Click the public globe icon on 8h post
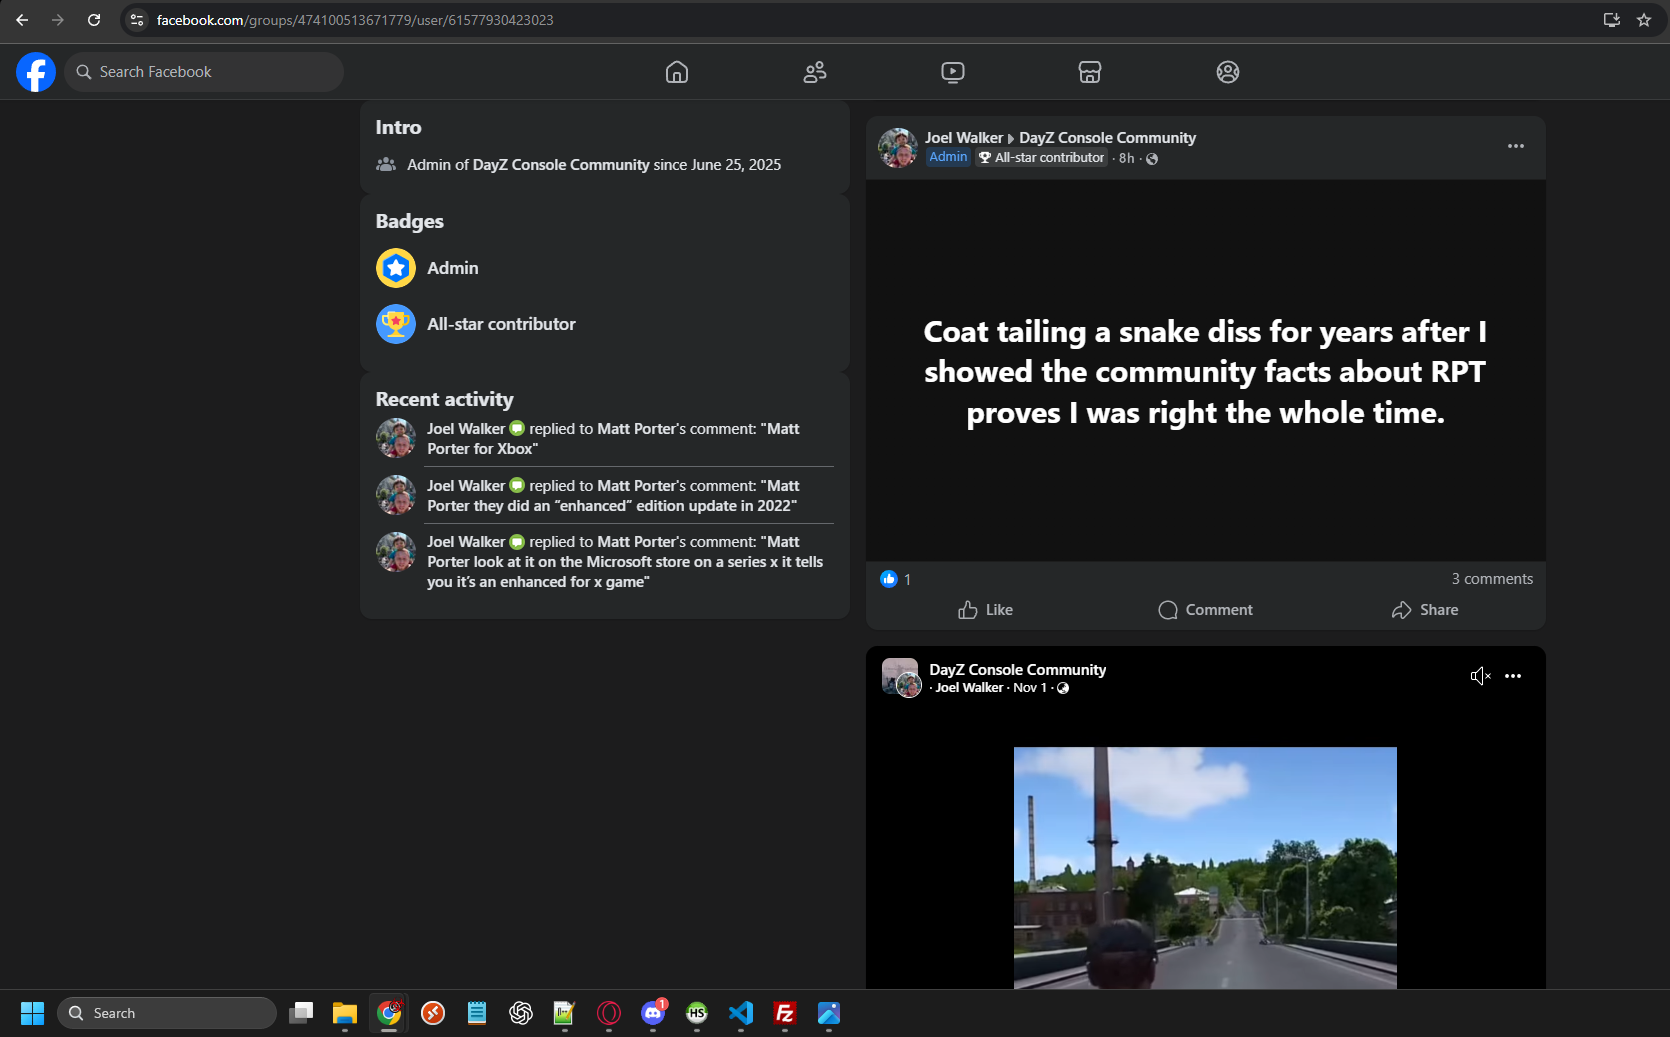The width and height of the screenshot is (1670, 1037). coord(1152,159)
